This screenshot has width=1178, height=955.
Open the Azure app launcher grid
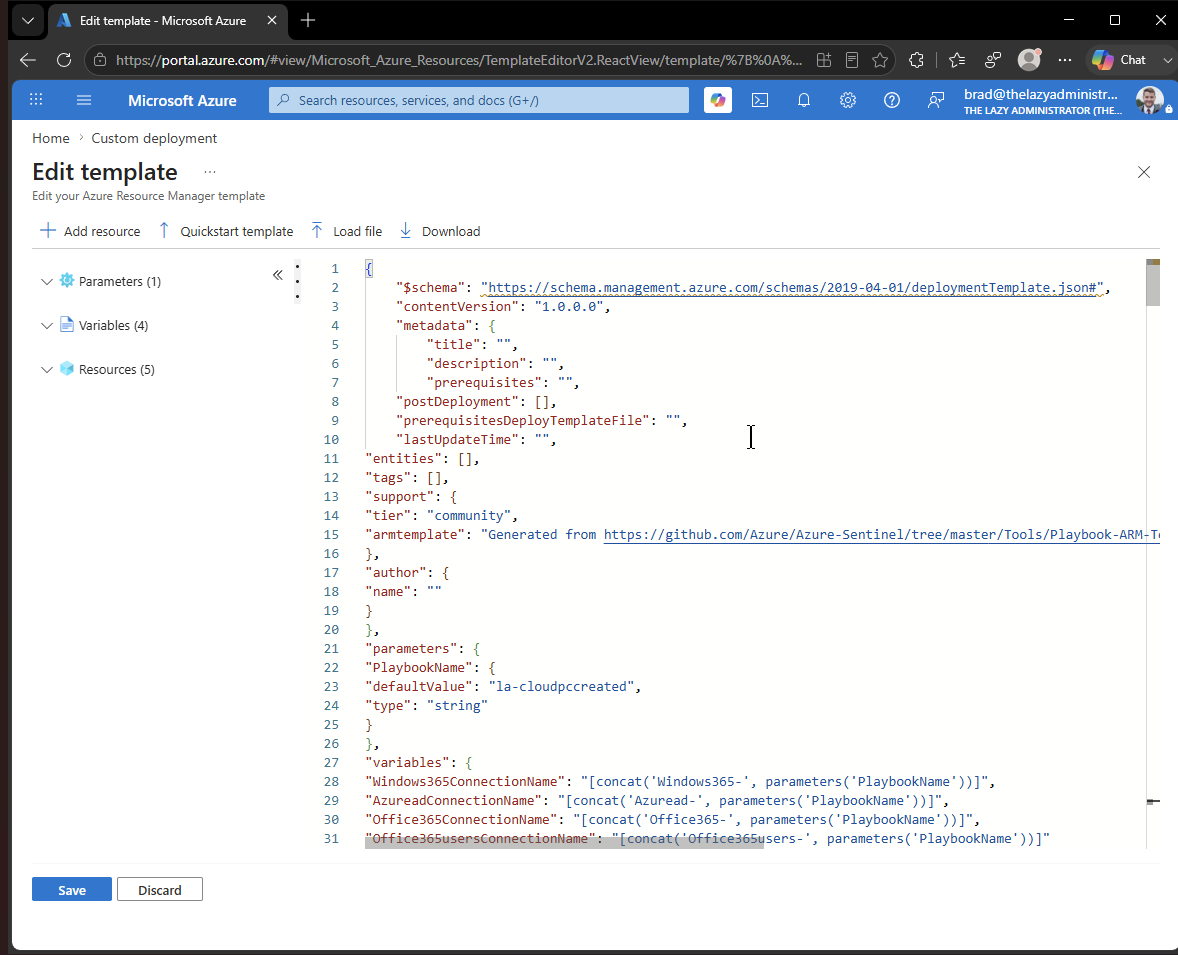coord(36,99)
